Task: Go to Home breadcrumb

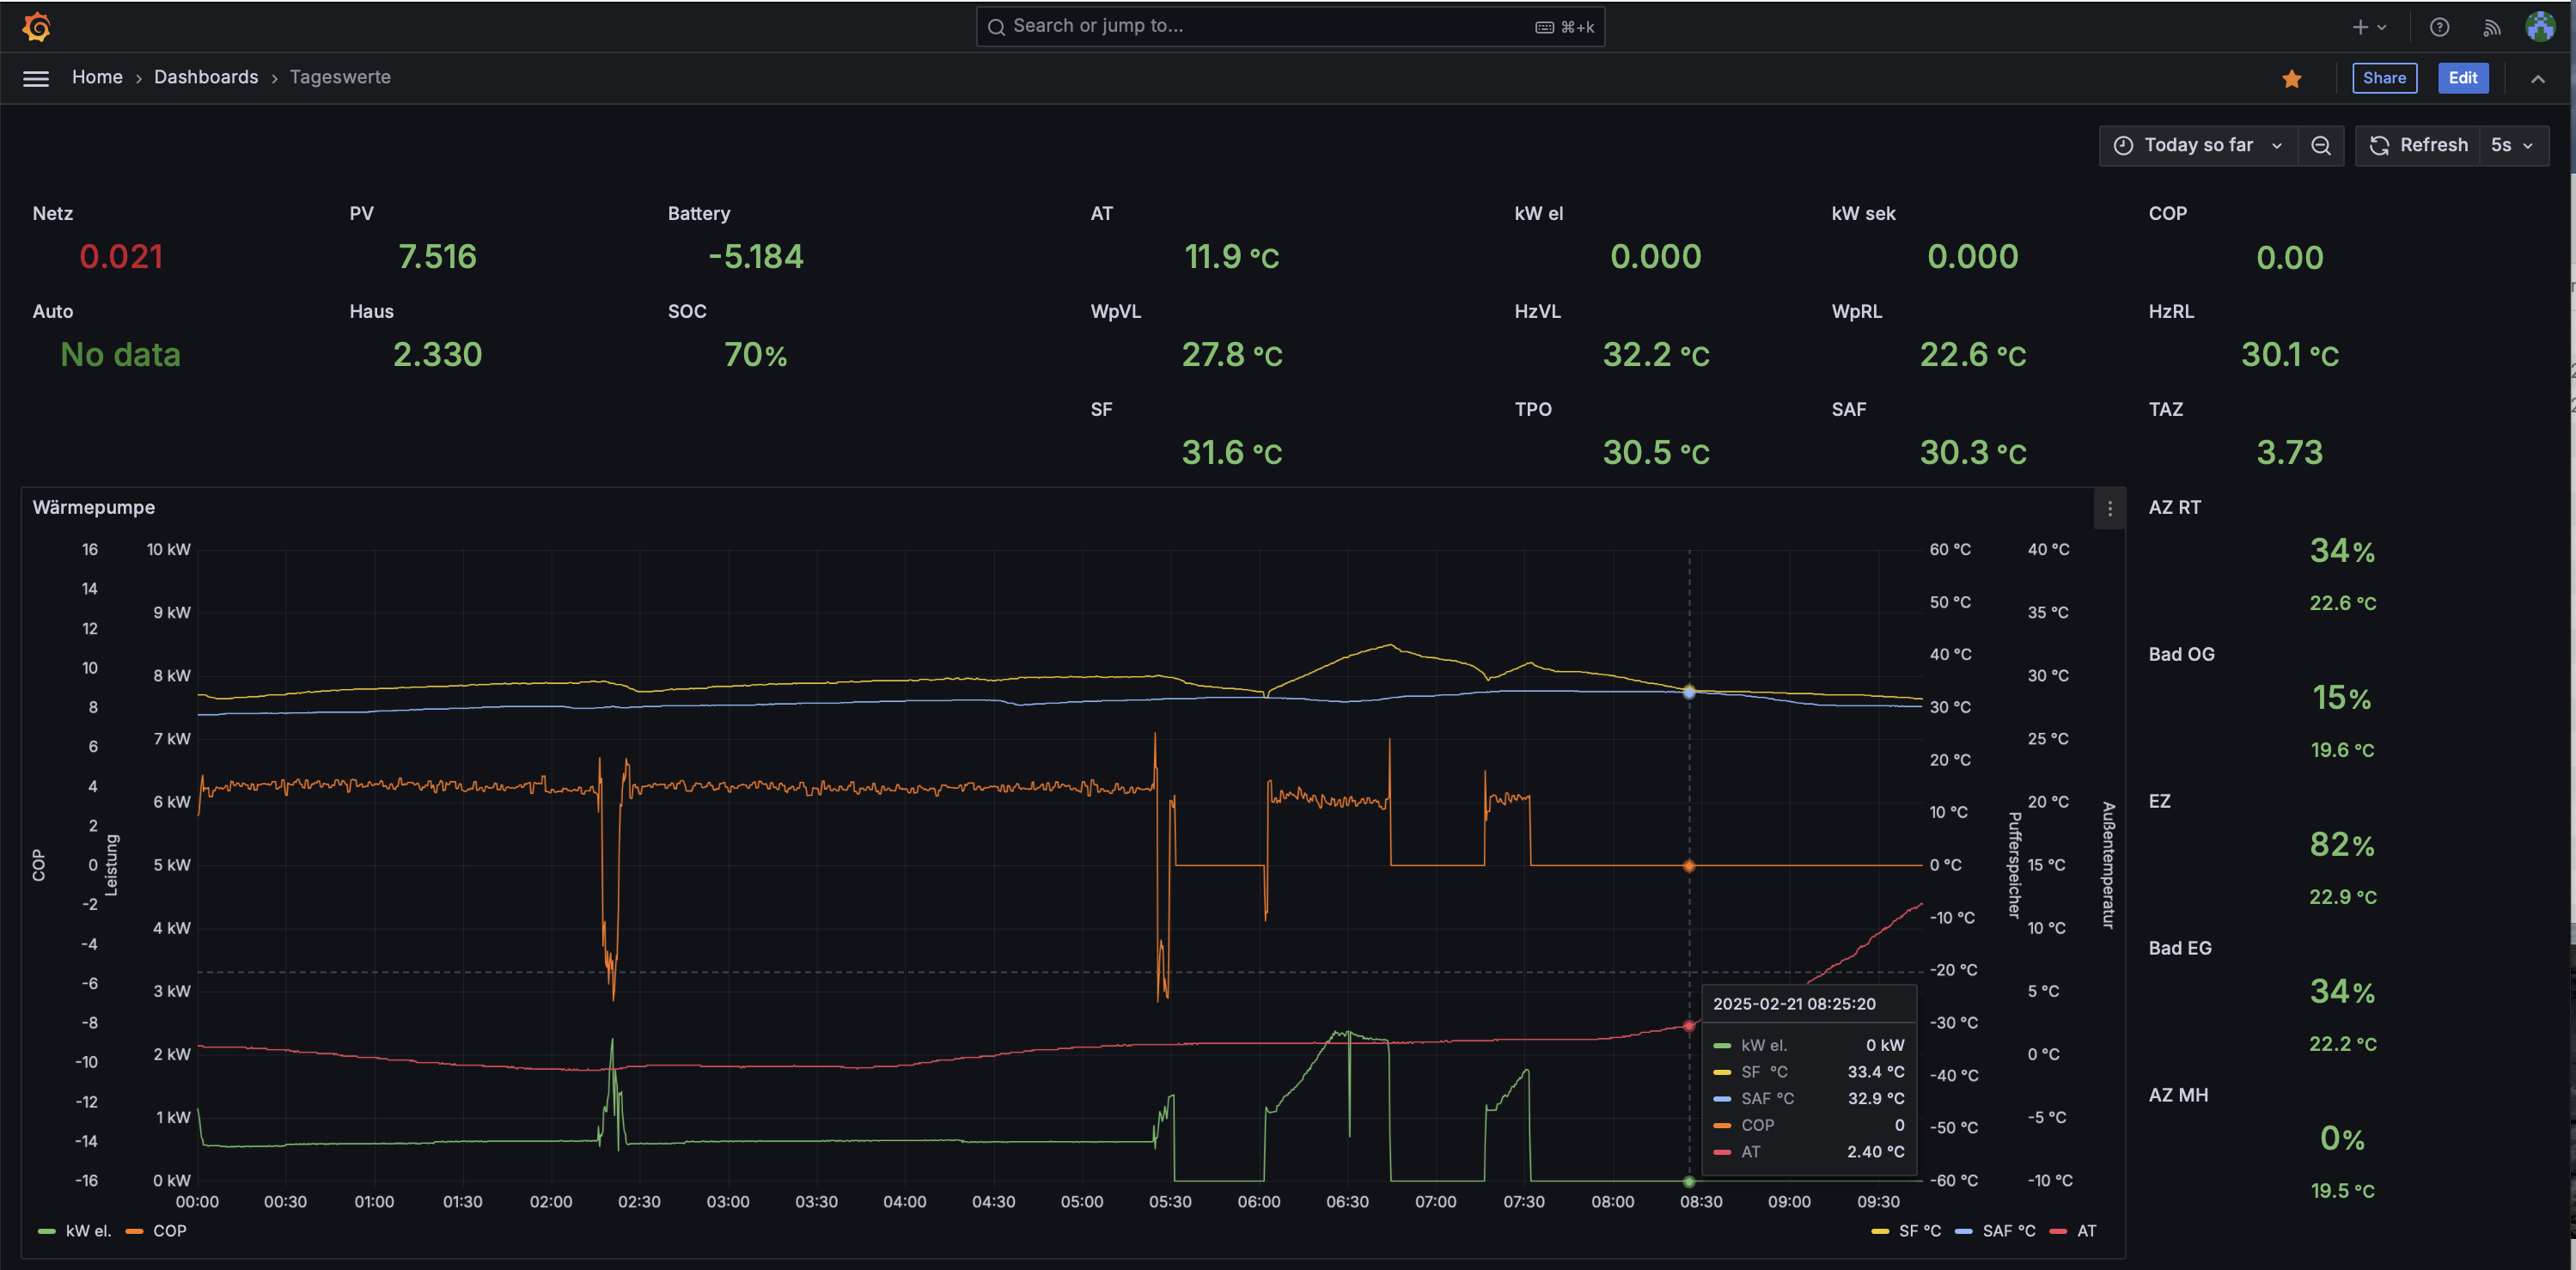Action: pos(97,78)
